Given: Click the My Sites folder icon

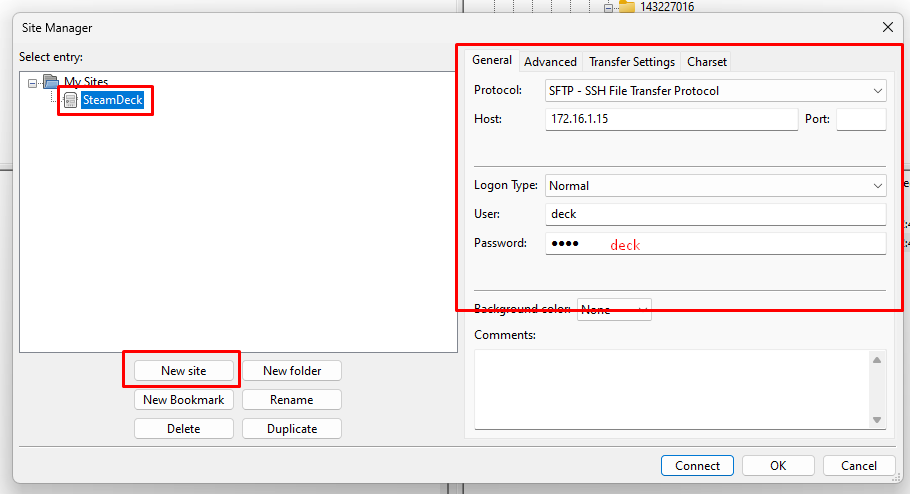Looking at the screenshot, I should pos(51,82).
